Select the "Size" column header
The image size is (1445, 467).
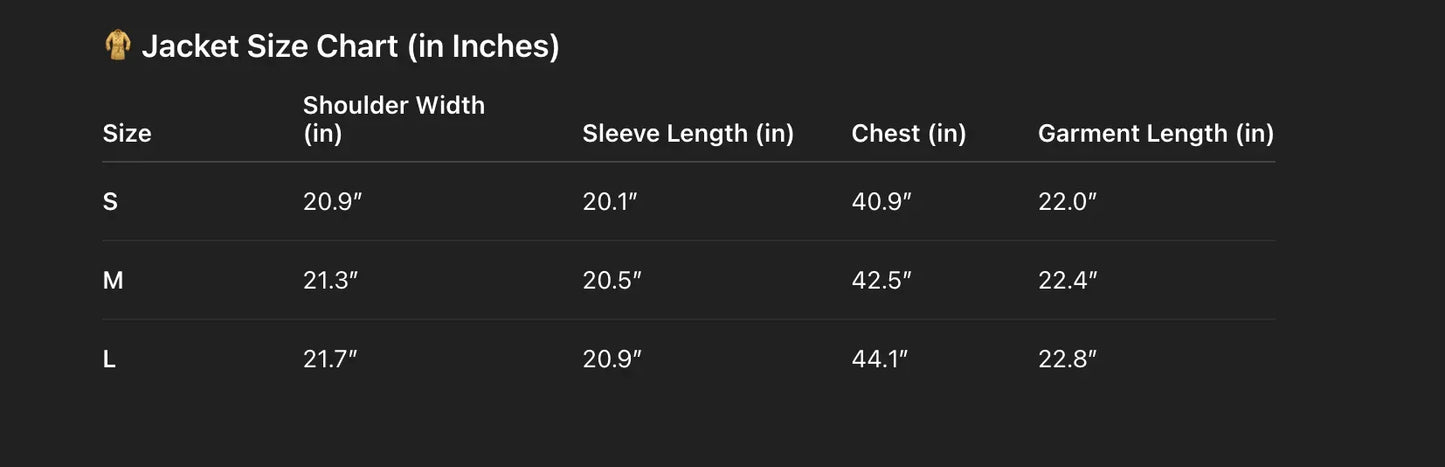coord(127,133)
